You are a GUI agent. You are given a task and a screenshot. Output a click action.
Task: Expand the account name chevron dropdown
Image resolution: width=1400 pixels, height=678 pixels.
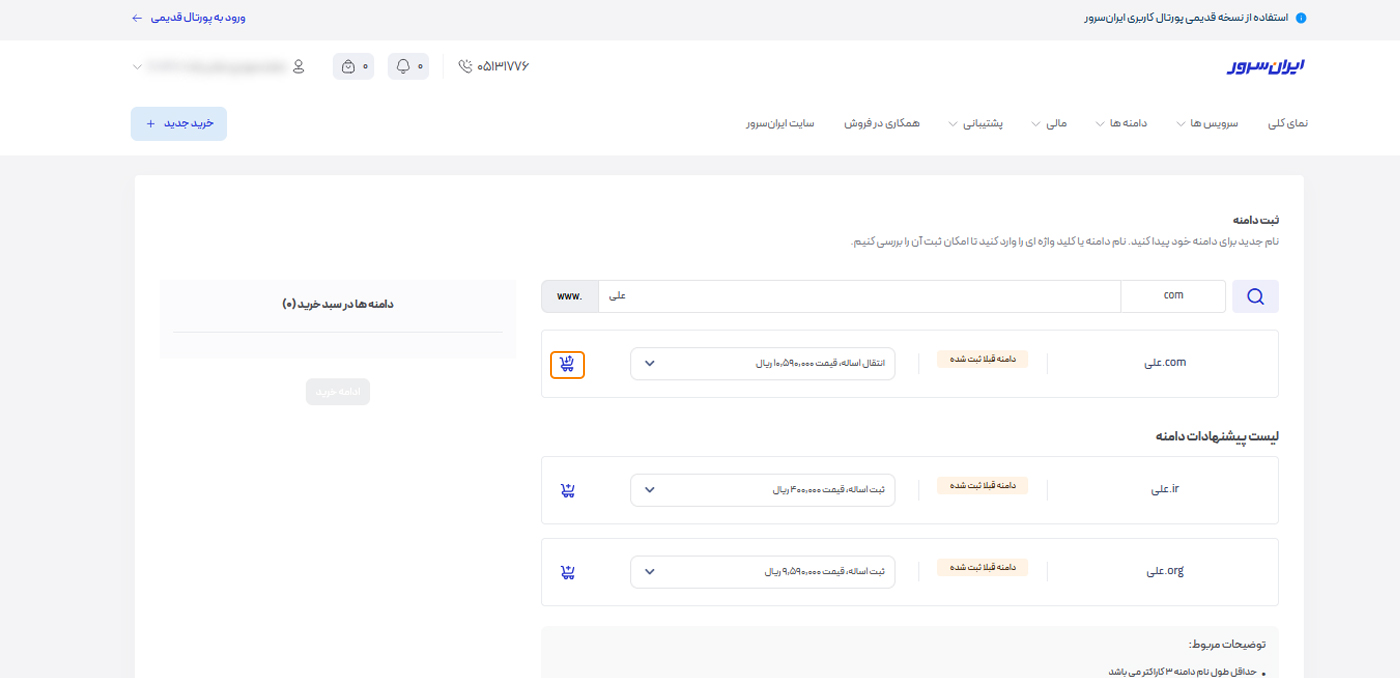138,66
